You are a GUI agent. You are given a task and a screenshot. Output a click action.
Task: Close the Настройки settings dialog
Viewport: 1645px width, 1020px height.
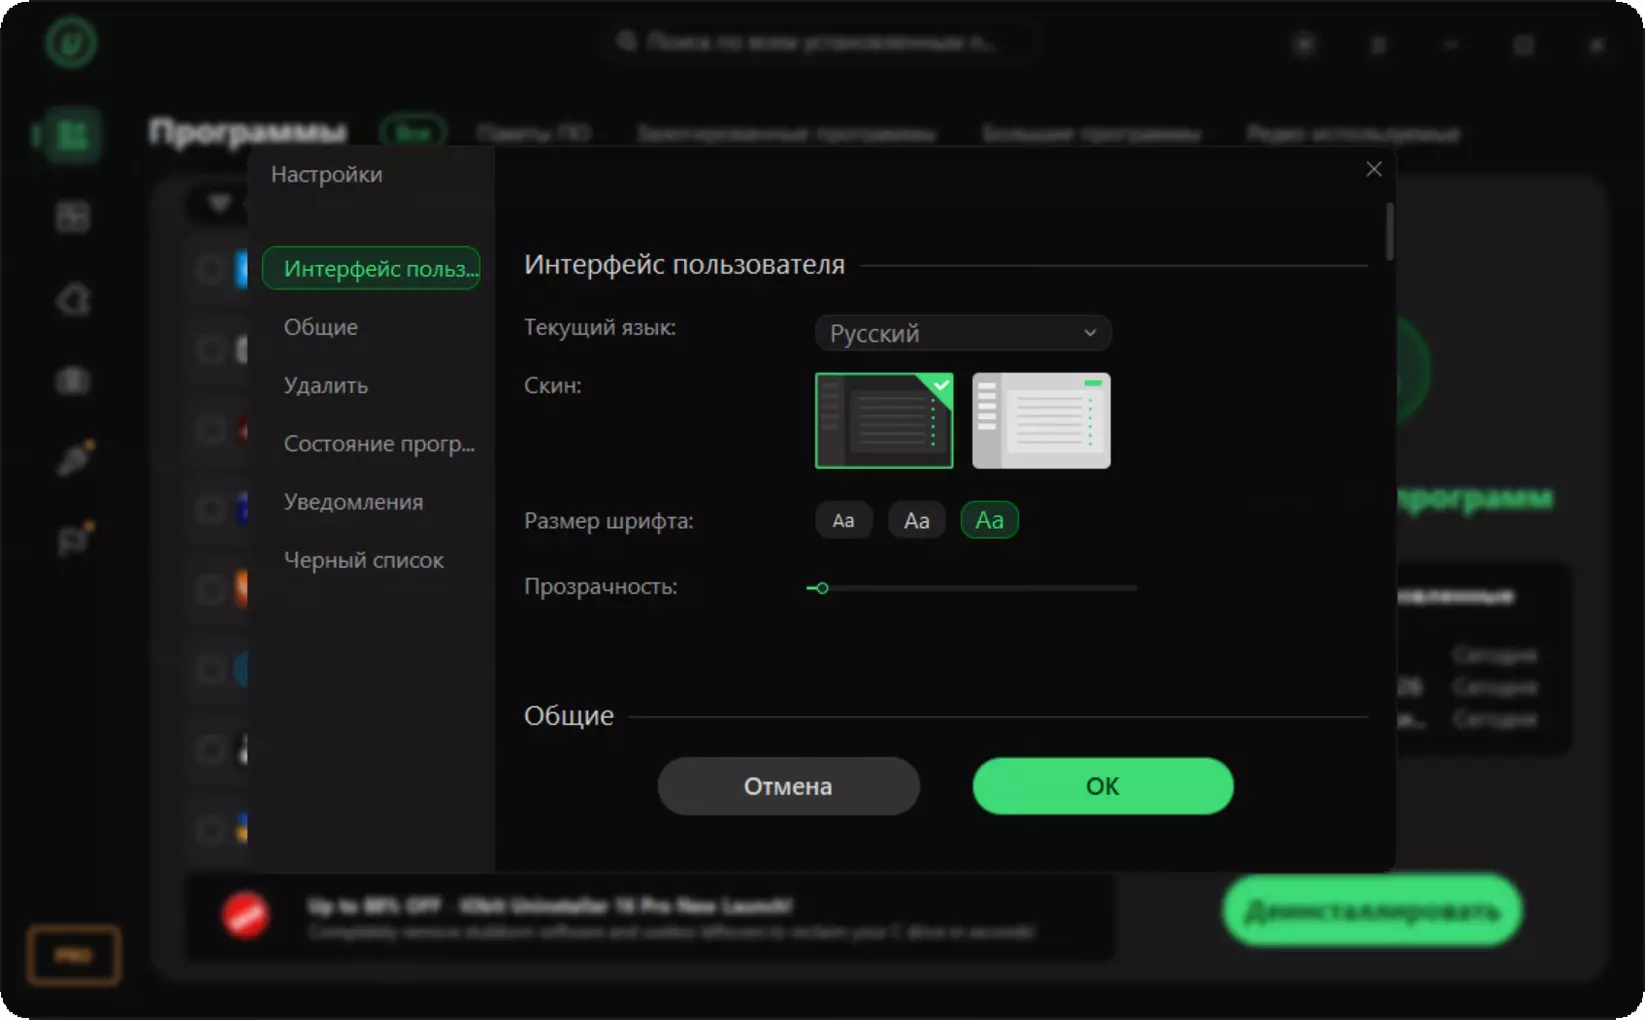tap(1374, 169)
